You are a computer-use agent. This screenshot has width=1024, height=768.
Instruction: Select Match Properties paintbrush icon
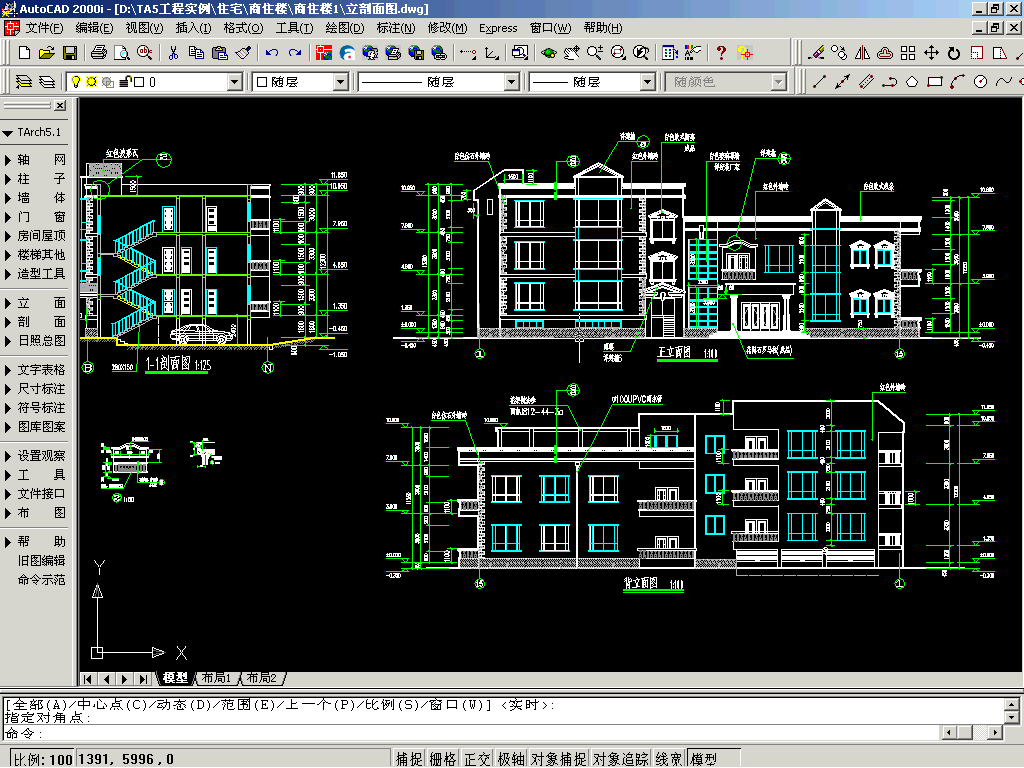(x=243, y=53)
